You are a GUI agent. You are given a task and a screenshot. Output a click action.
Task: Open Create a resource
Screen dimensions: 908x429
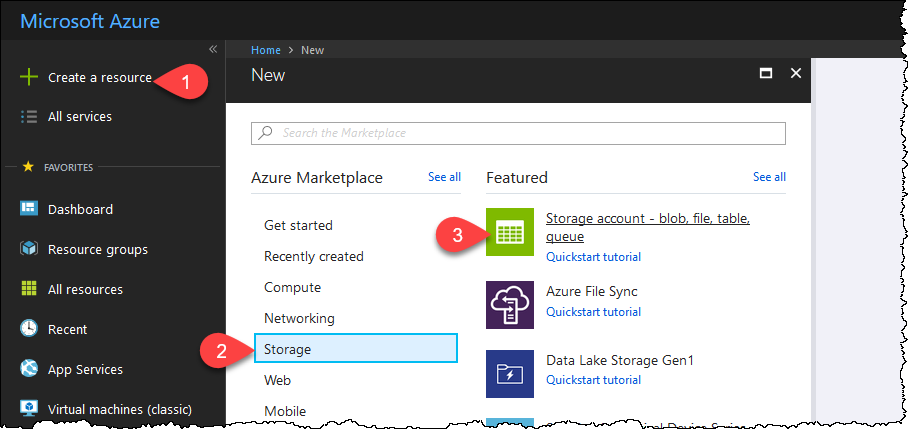(x=100, y=77)
